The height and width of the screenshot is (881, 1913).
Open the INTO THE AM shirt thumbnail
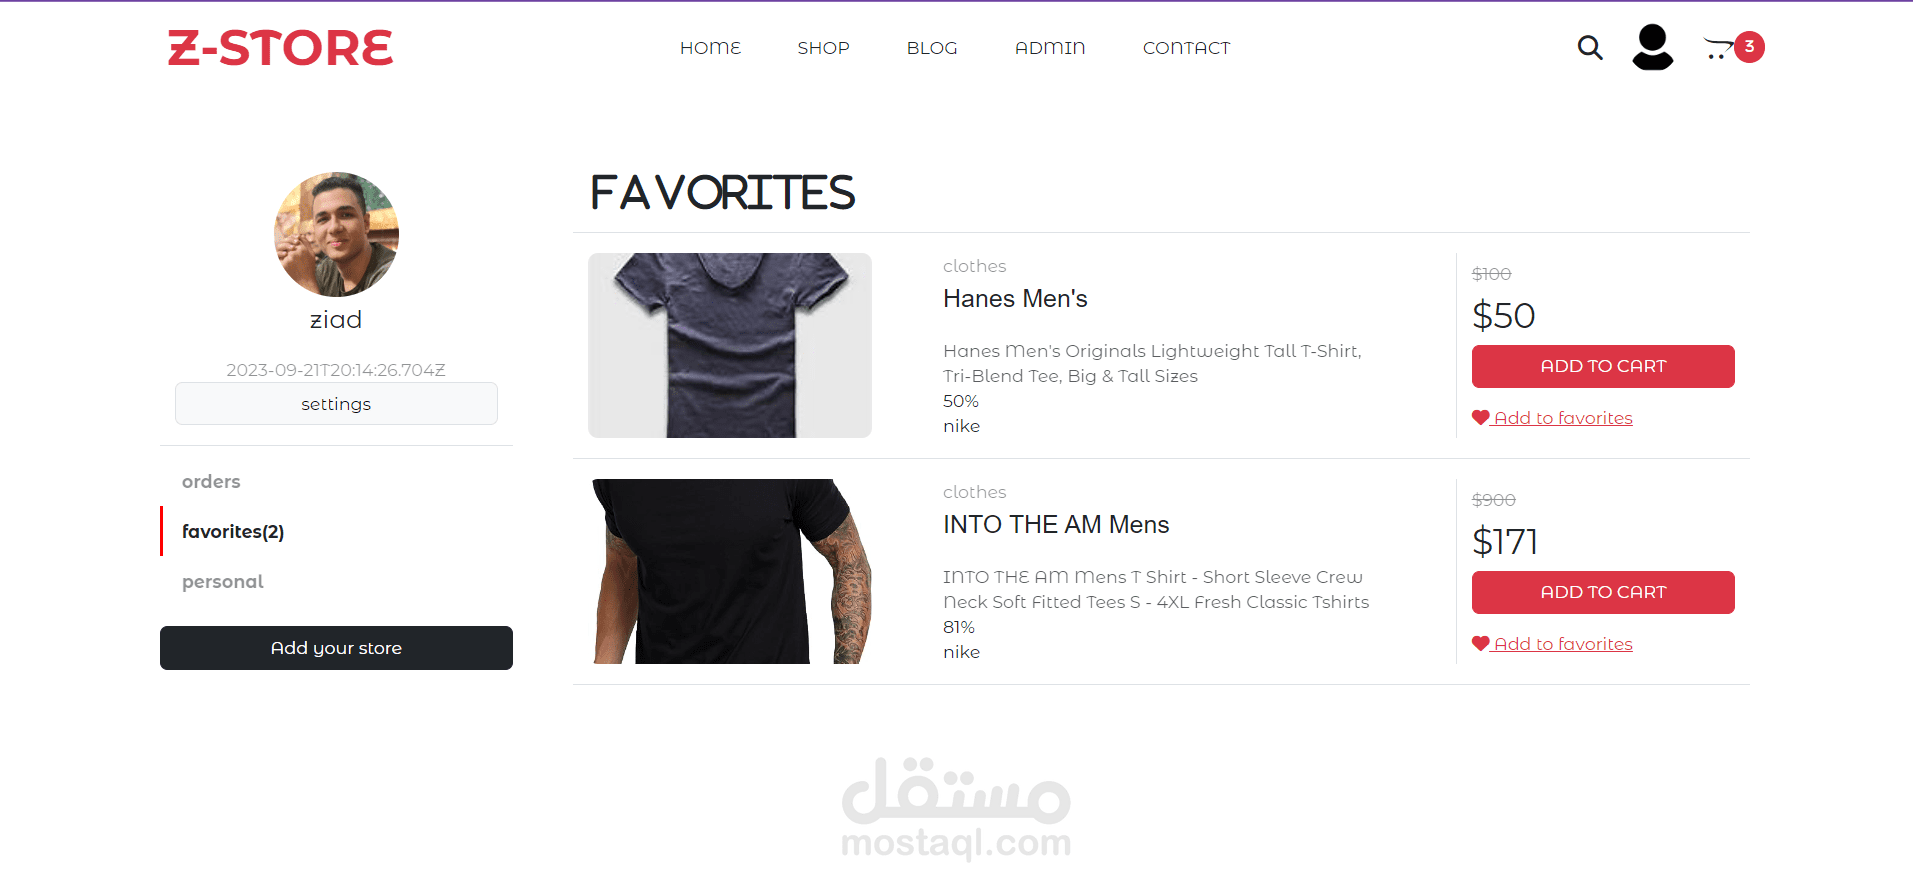(730, 571)
